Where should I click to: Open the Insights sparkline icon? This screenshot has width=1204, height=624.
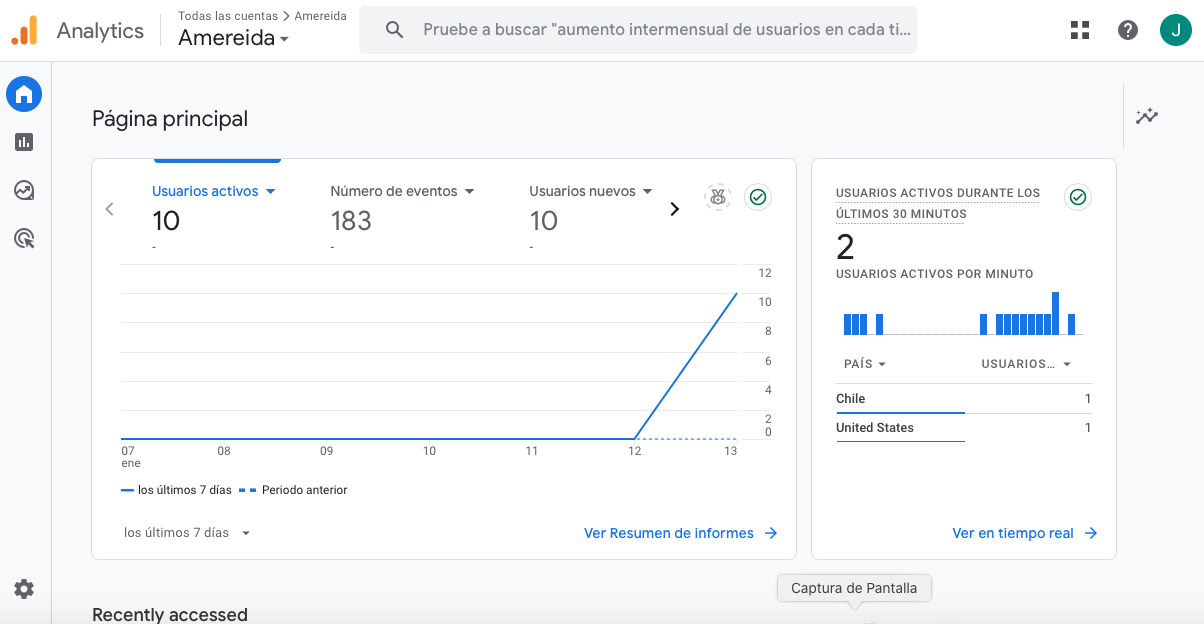pos(1146,116)
